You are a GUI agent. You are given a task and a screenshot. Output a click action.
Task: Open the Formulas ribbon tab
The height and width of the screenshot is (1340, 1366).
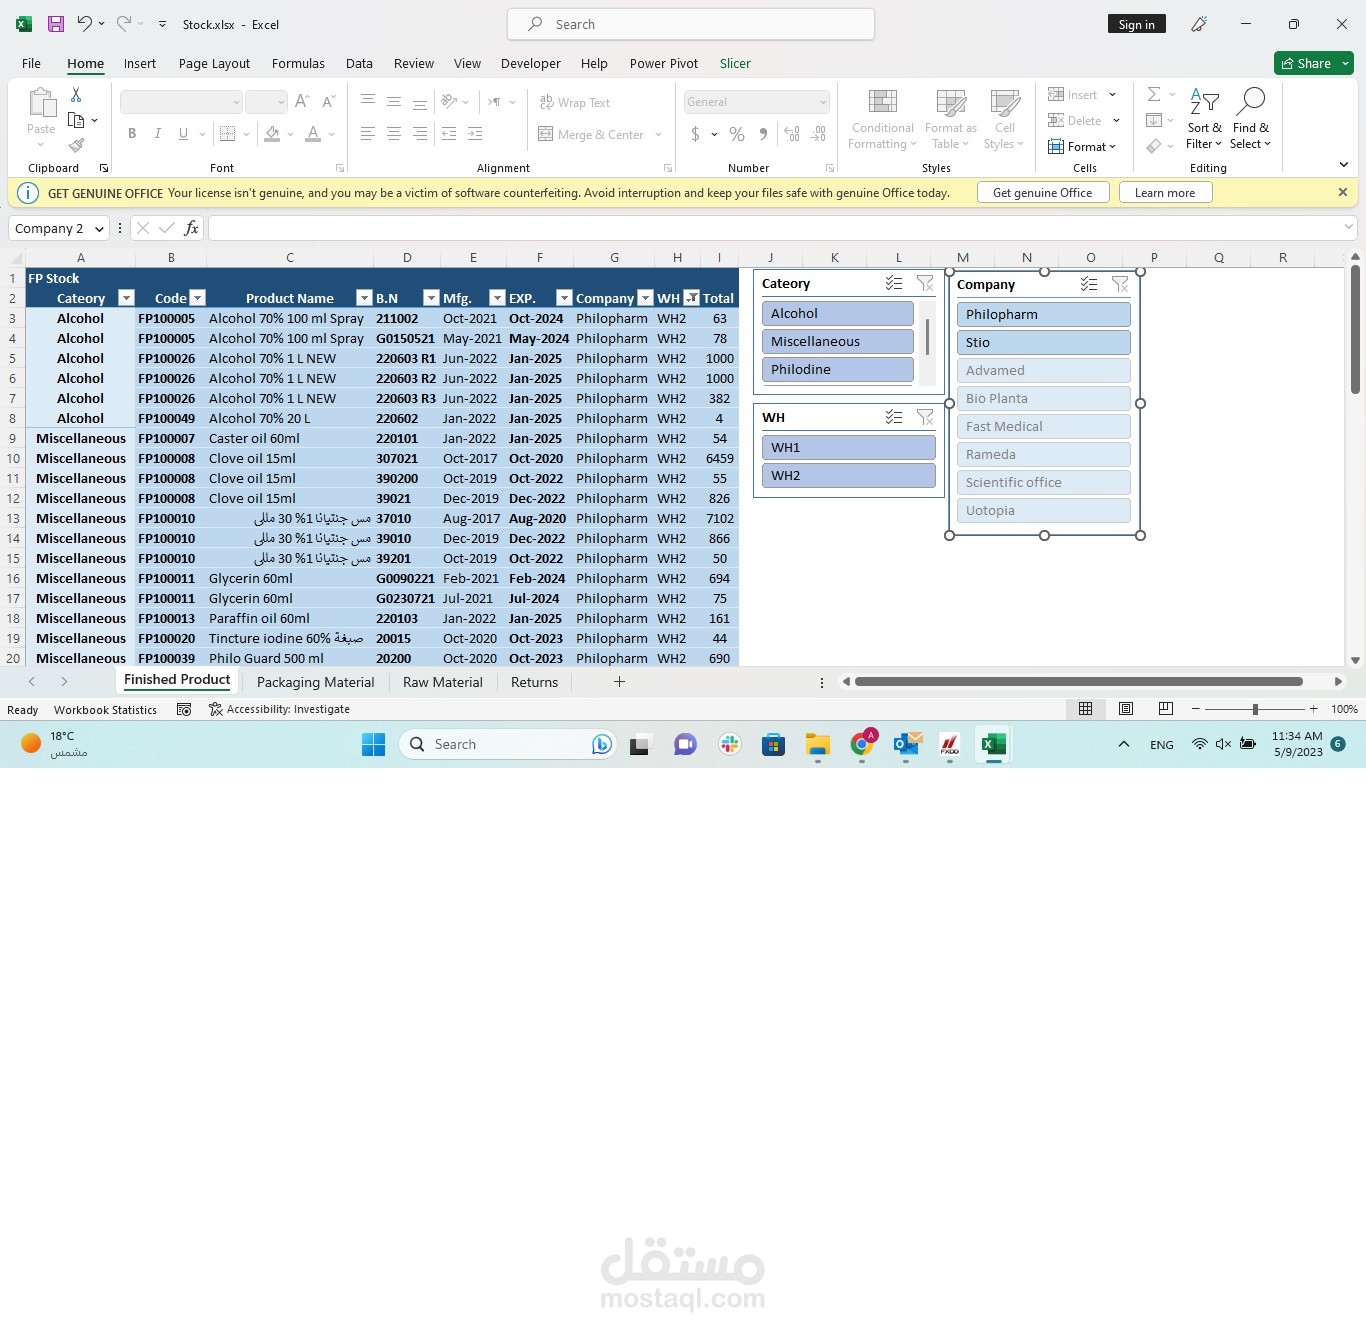coord(298,63)
